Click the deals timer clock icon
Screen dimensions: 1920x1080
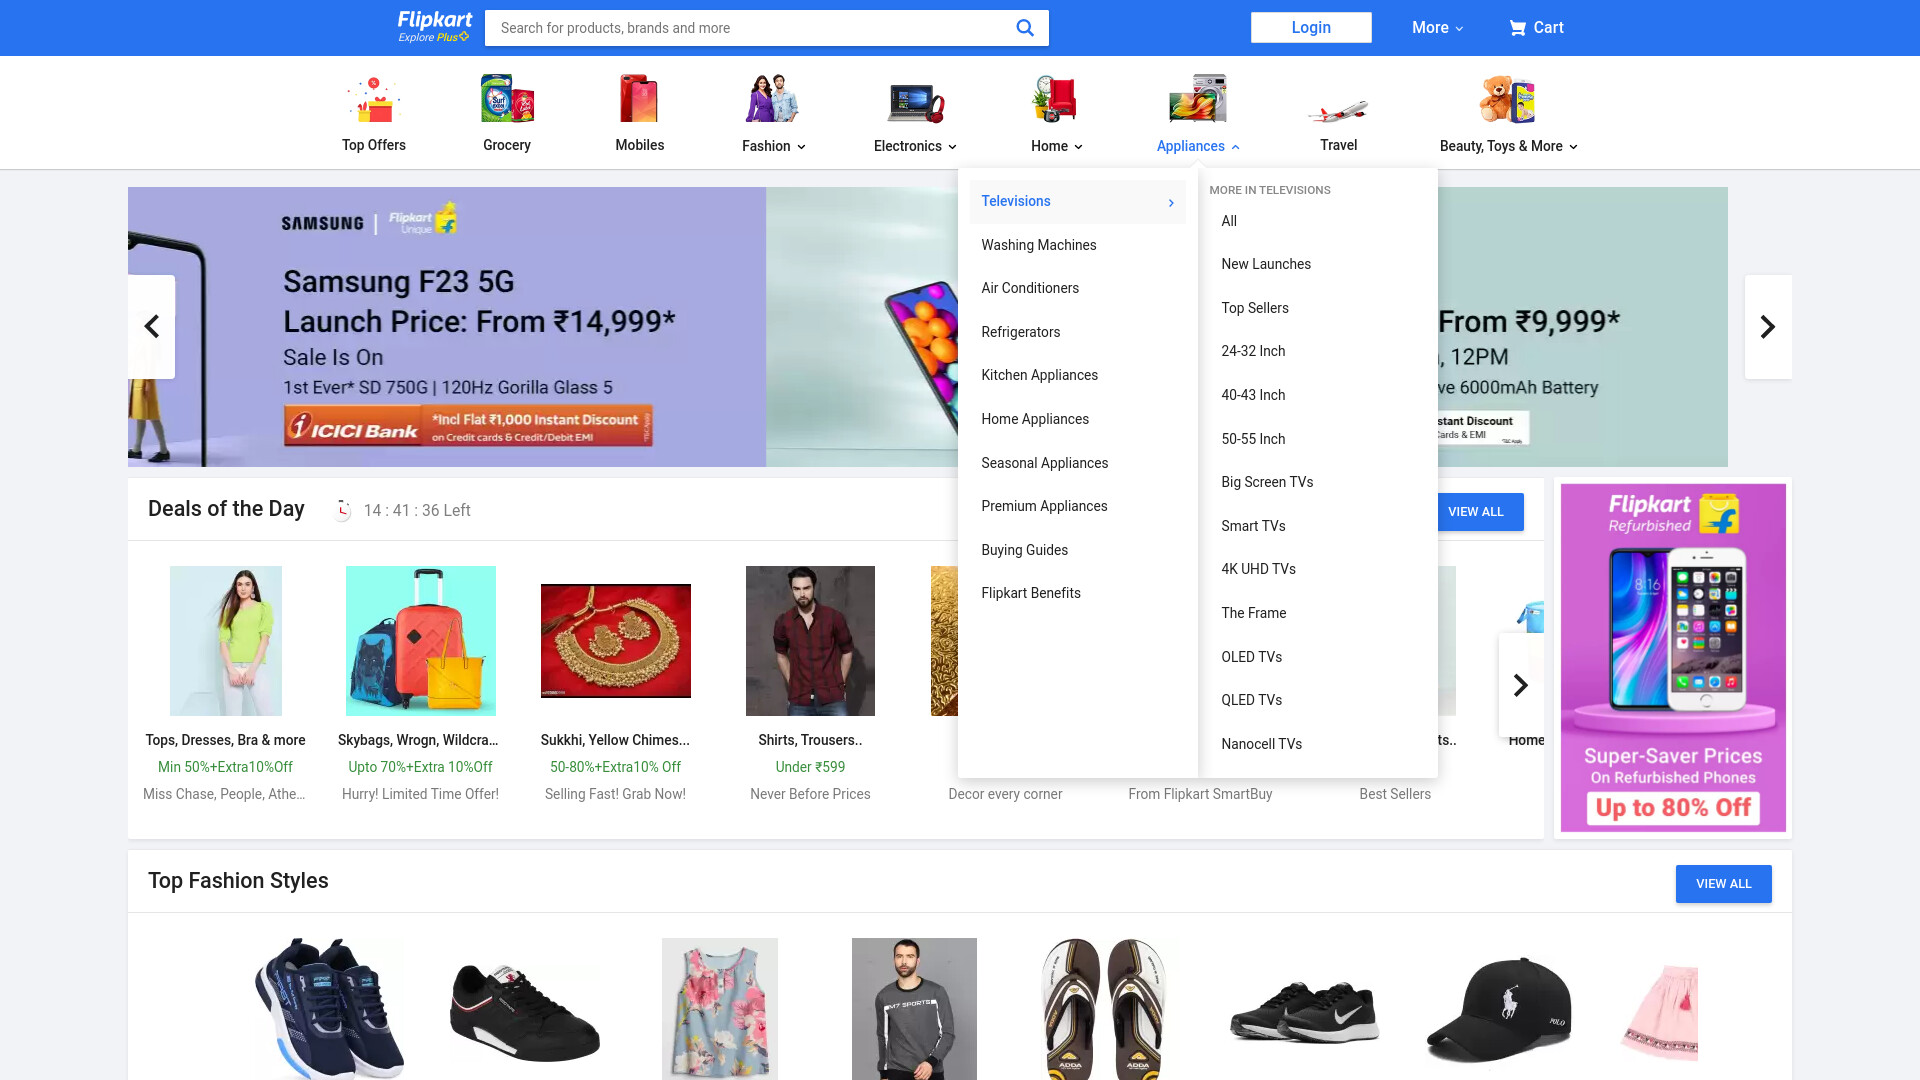(342, 510)
